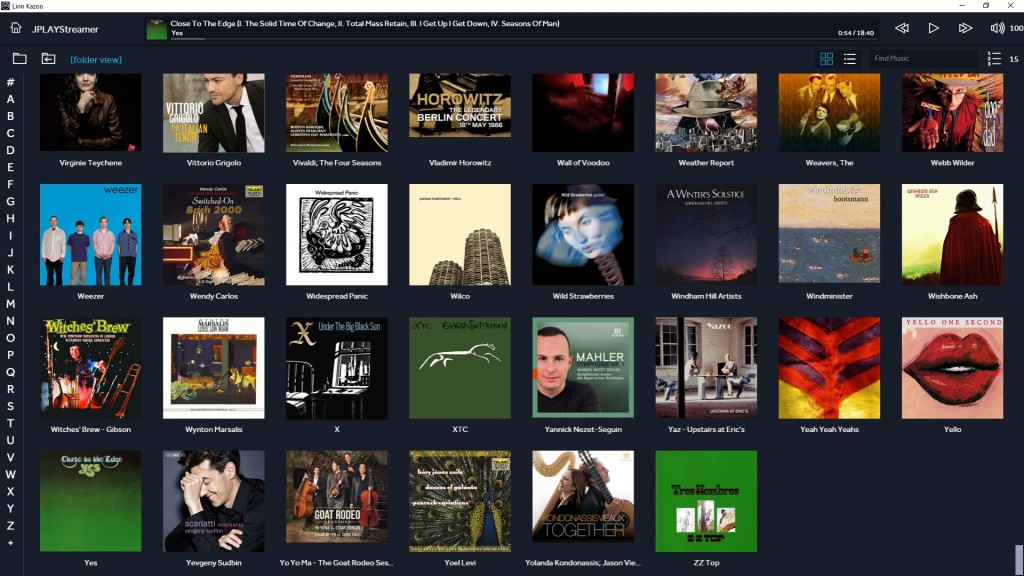Screen dimensions: 1024x576
Task: Open Yaz - Upstairs at Eric's cover
Action: (706, 368)
